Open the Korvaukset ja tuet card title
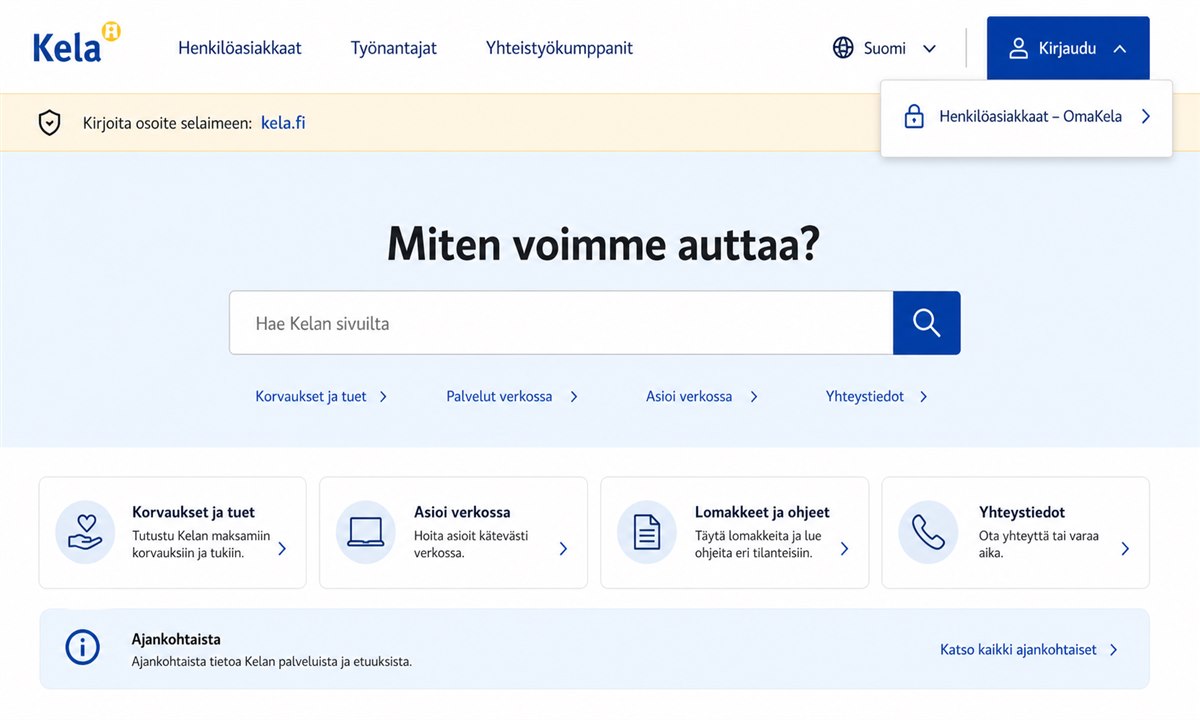 [x=193, y=512]
